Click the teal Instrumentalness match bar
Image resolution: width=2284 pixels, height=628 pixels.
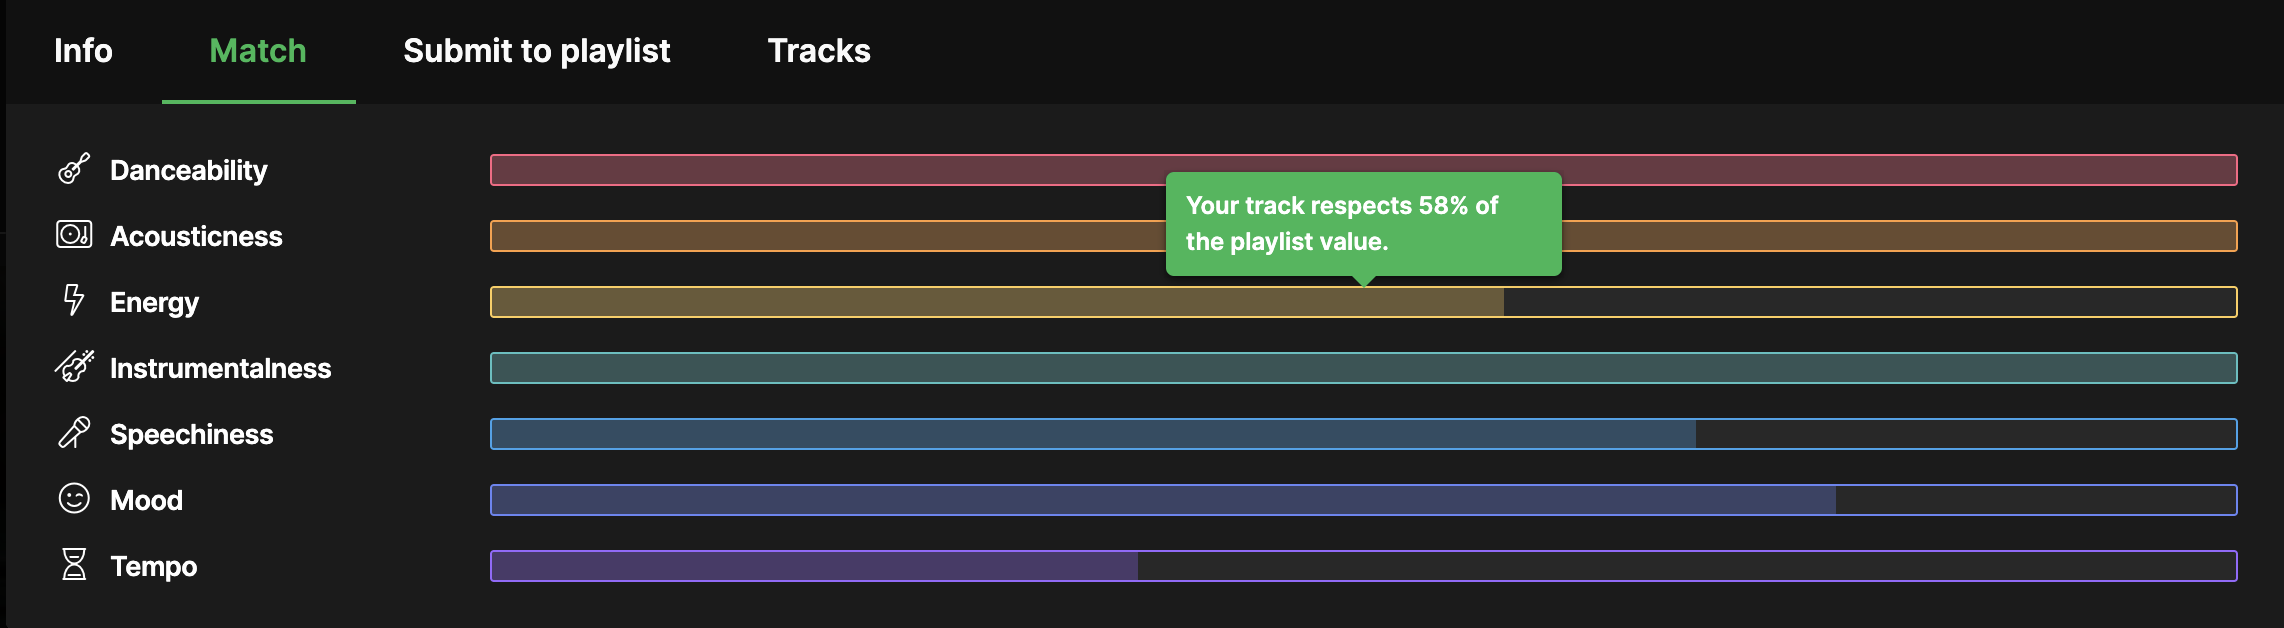(x=1364, y=368)
